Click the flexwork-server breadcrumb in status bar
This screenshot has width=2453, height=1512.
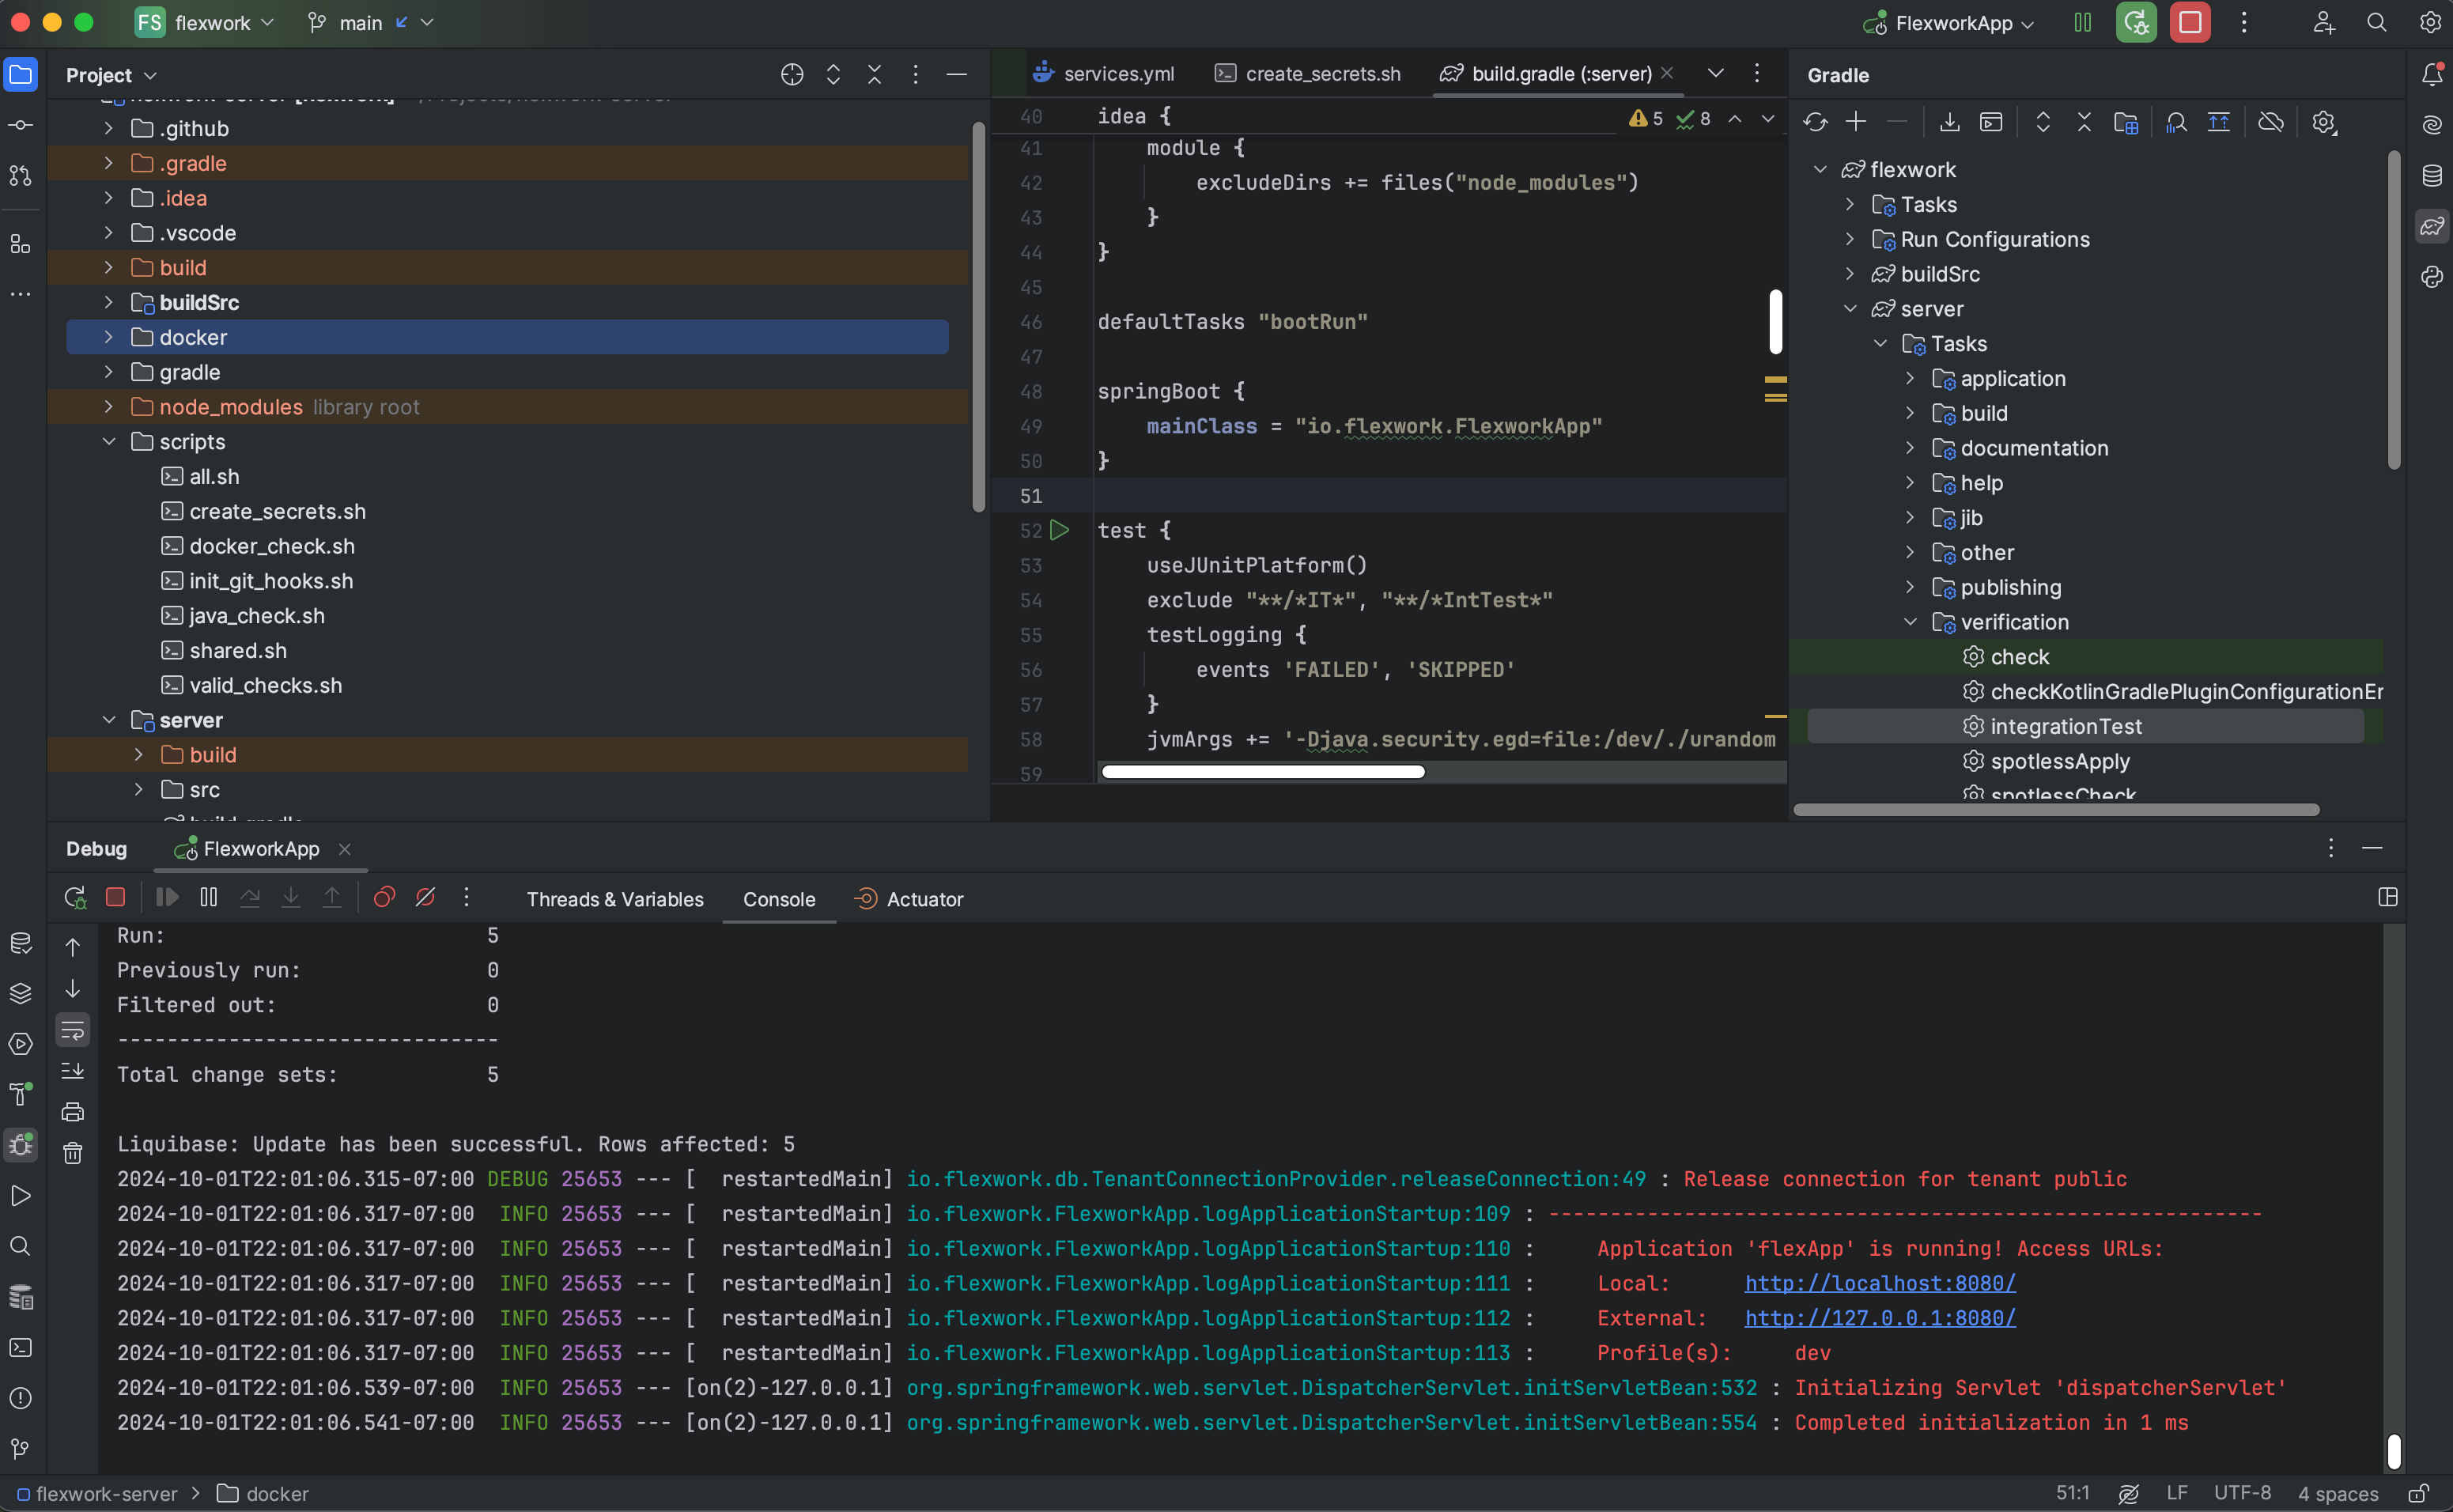105,1493
